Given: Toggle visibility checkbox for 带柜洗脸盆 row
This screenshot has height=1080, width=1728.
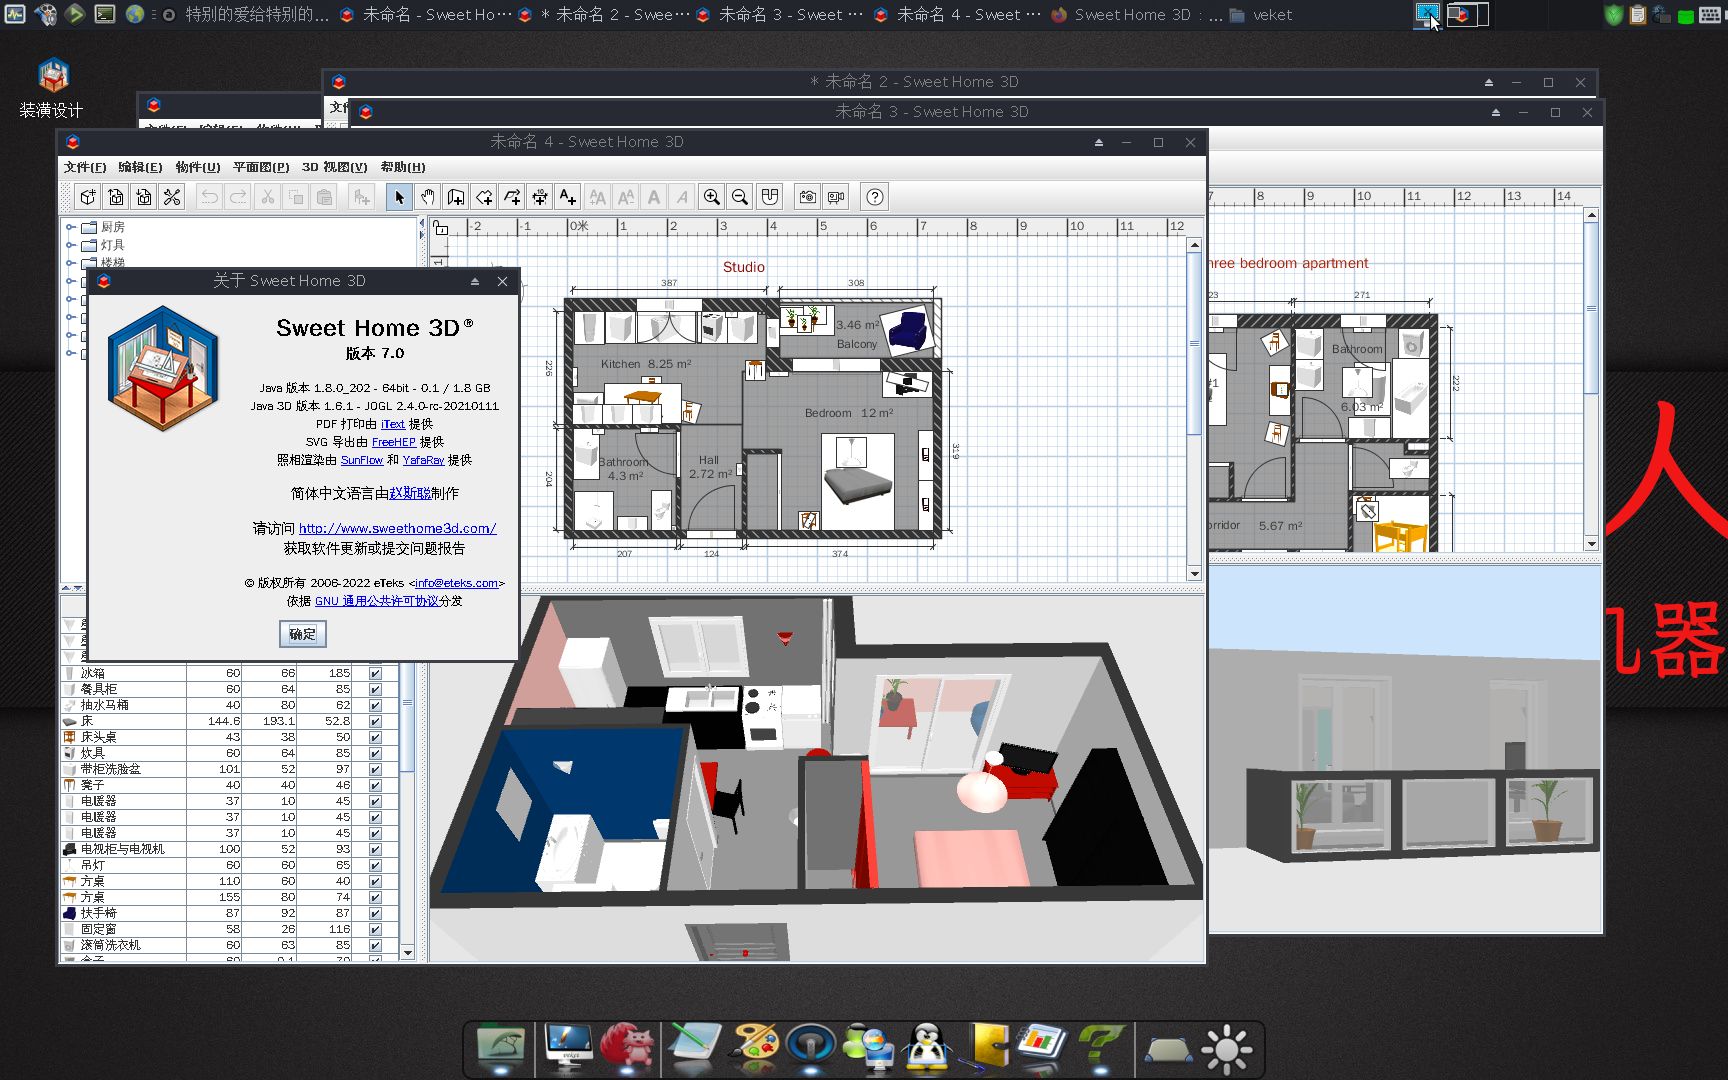Looking at the screenshot, I should tap(375, 769).
